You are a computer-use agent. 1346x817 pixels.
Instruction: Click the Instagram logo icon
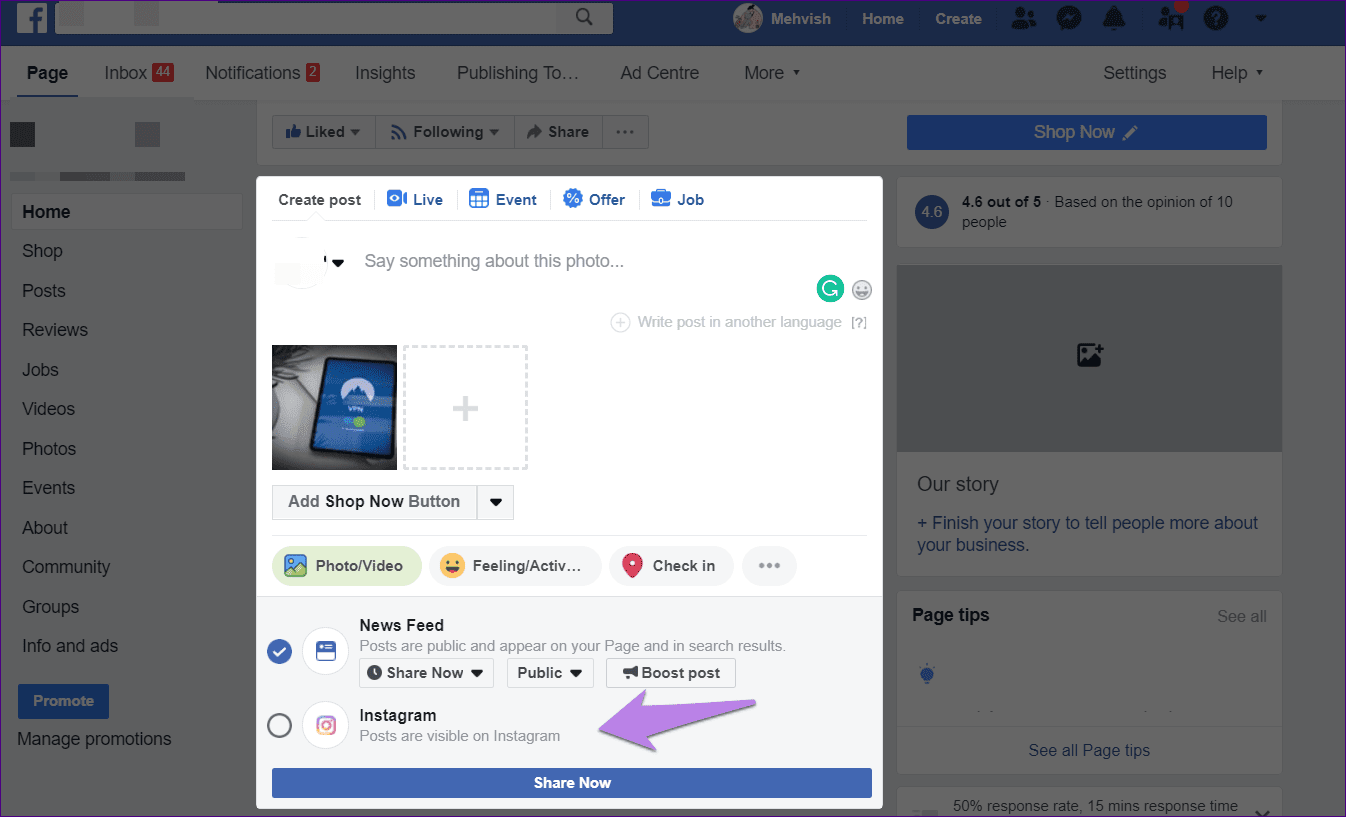coord(326,725)
